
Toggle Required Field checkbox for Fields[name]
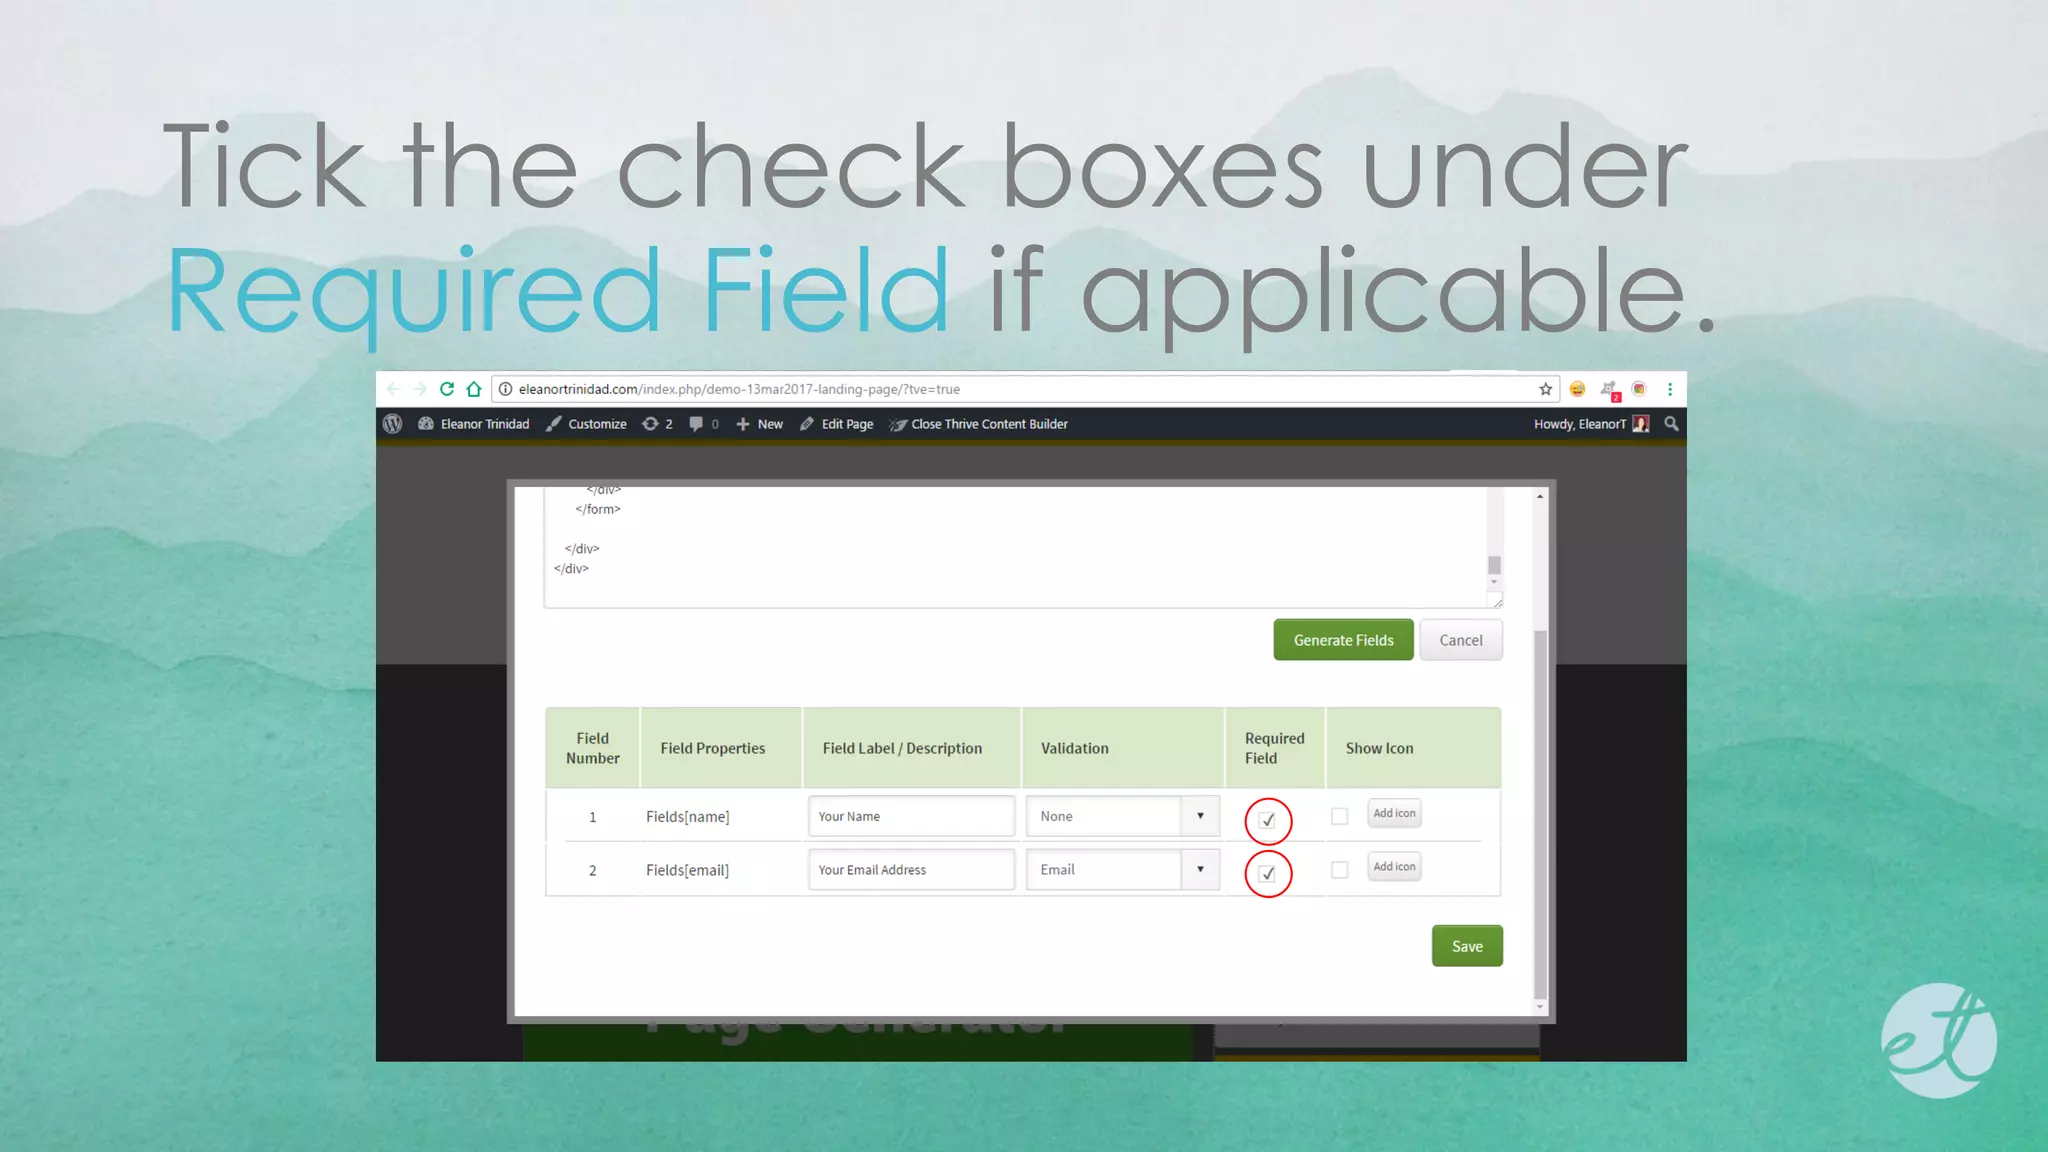tap(1268, 820)
